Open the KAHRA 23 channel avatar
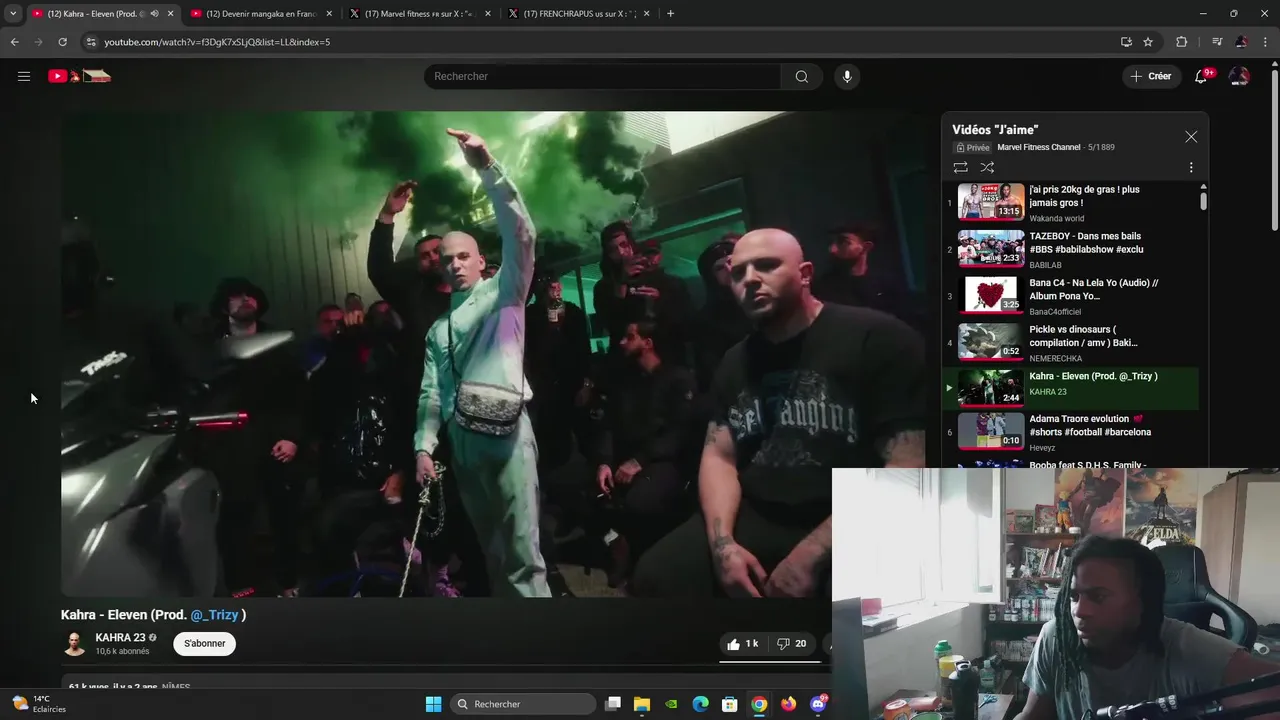The height and width of the screenshot is (720, 1280). pyautogui.click(x=74, y=644)
